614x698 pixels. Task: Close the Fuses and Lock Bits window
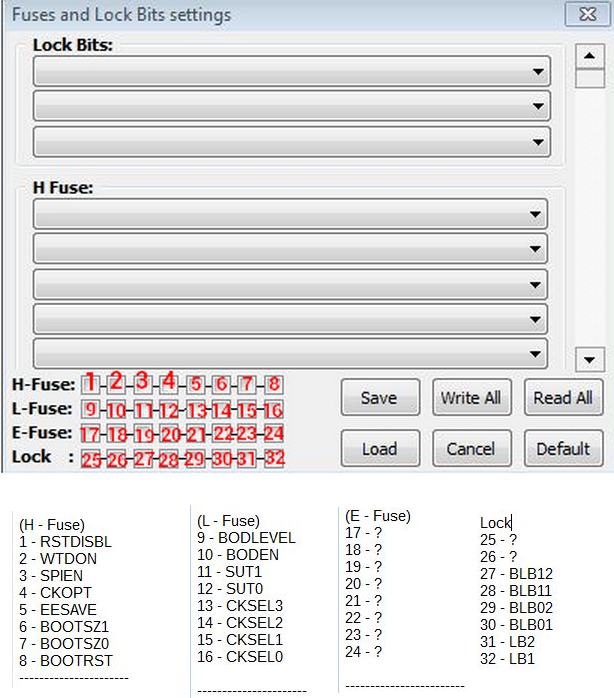coord(588,14)
